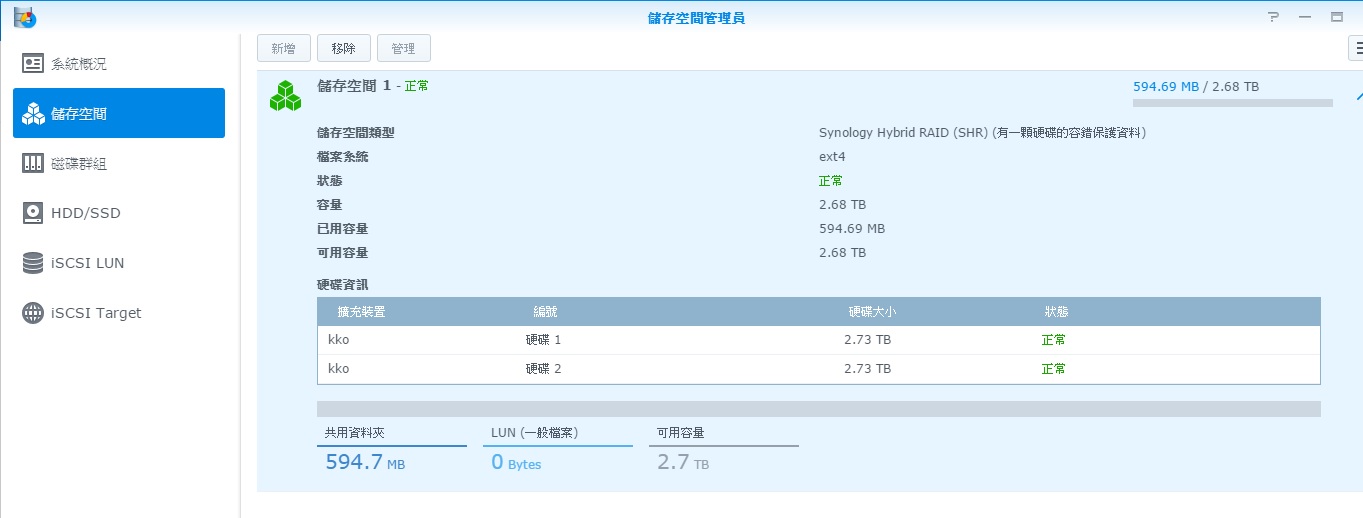This screenshot has width=1363, height=518.
Task: Click the ext4 file system value
Action: (832, 157)
